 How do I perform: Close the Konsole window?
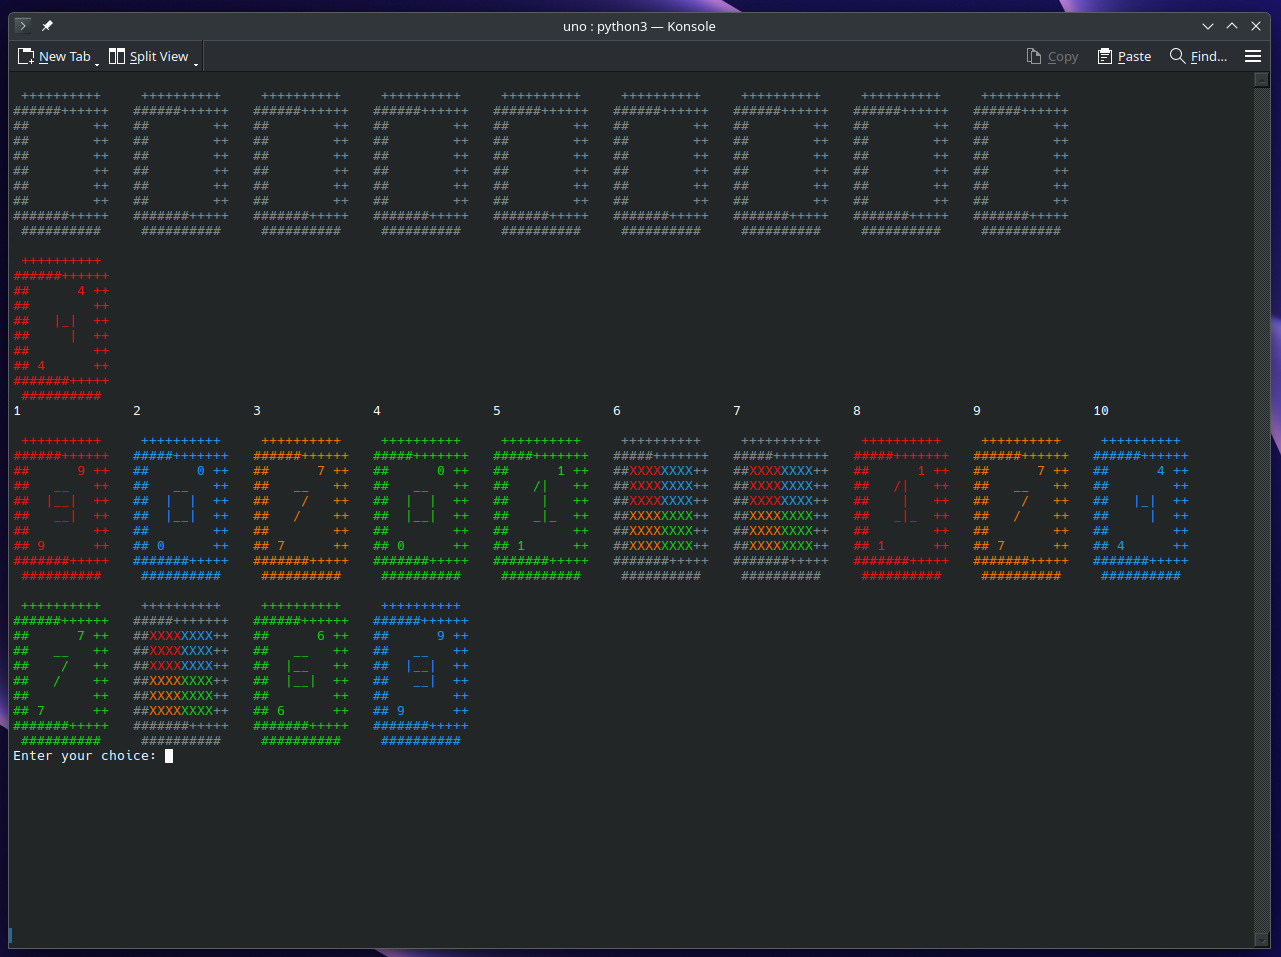tap(1256, 26)
